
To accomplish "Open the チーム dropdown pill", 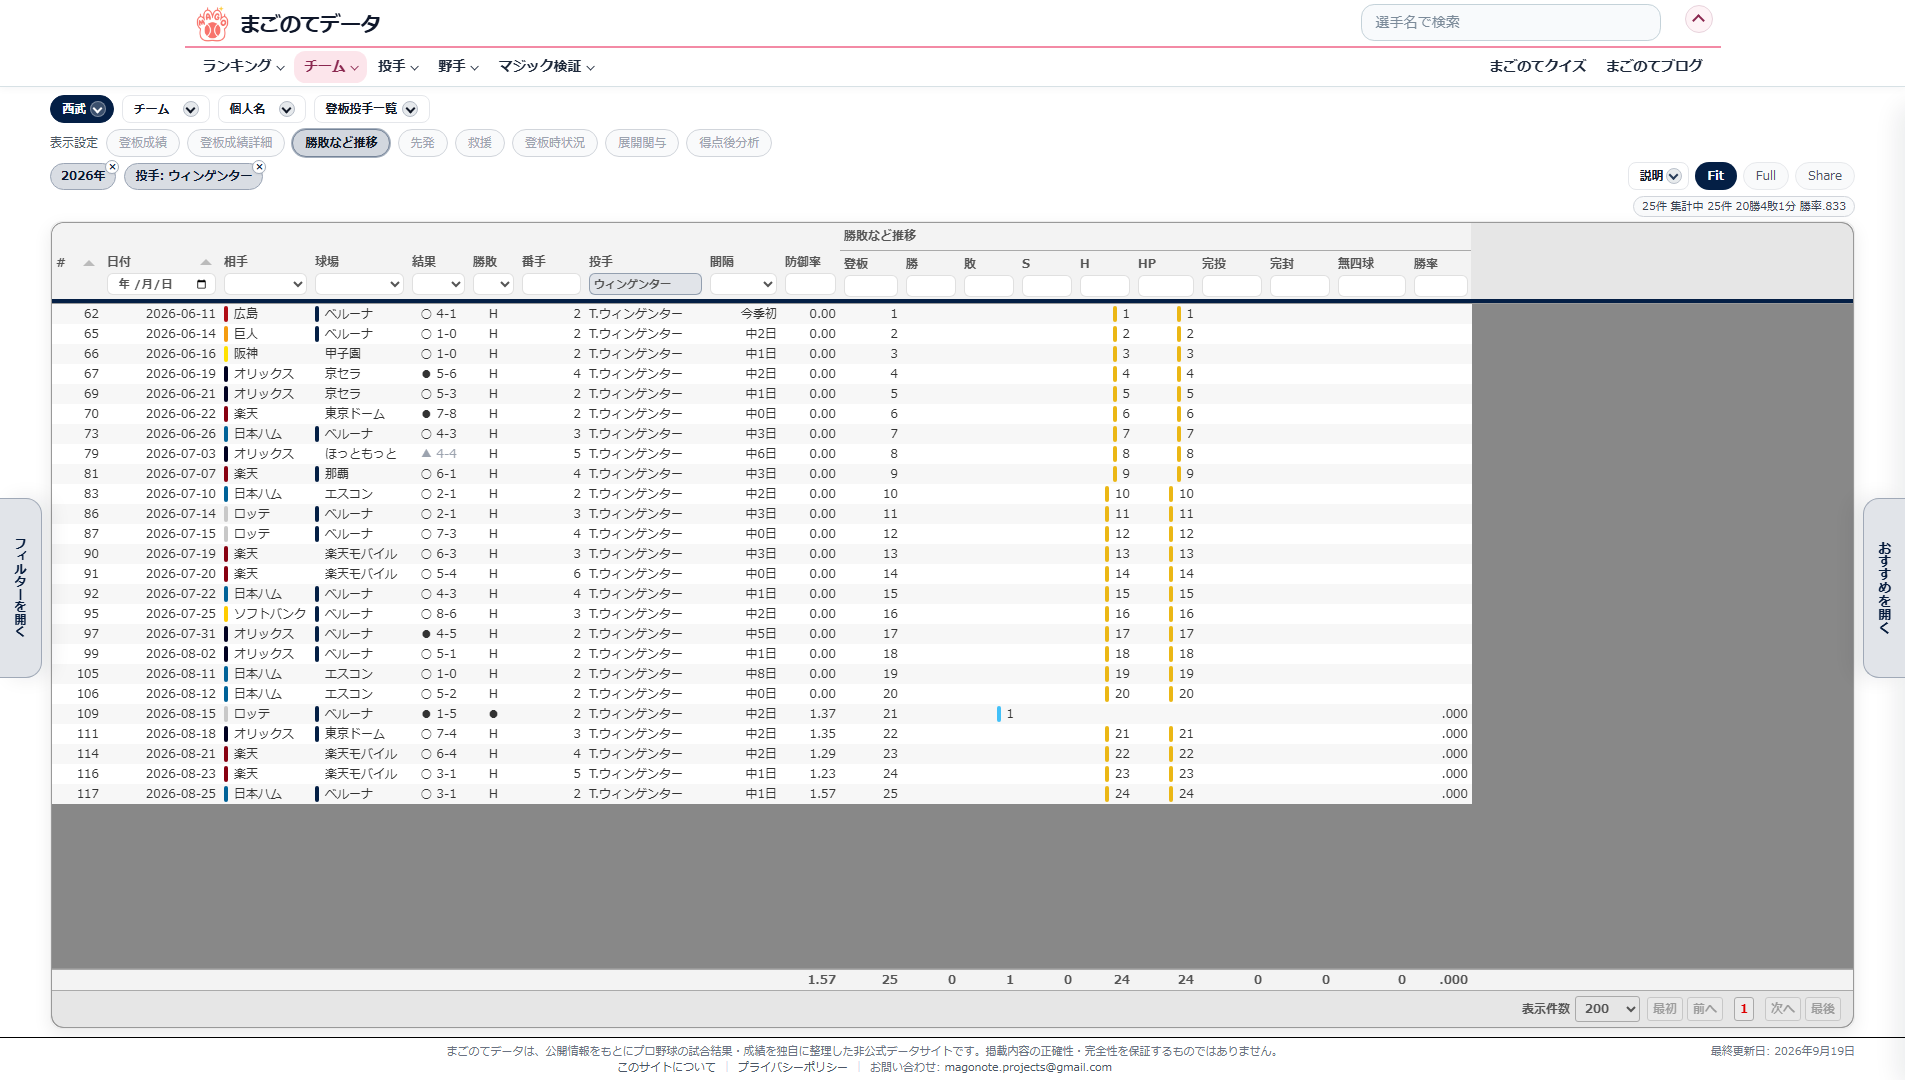I will (x=165, y=109).
